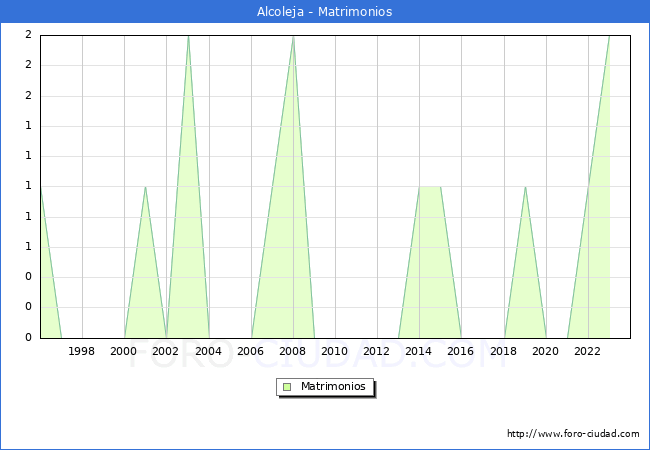Click the 2010 x-axis year label

pyautogui.click(x=334, y=351)
